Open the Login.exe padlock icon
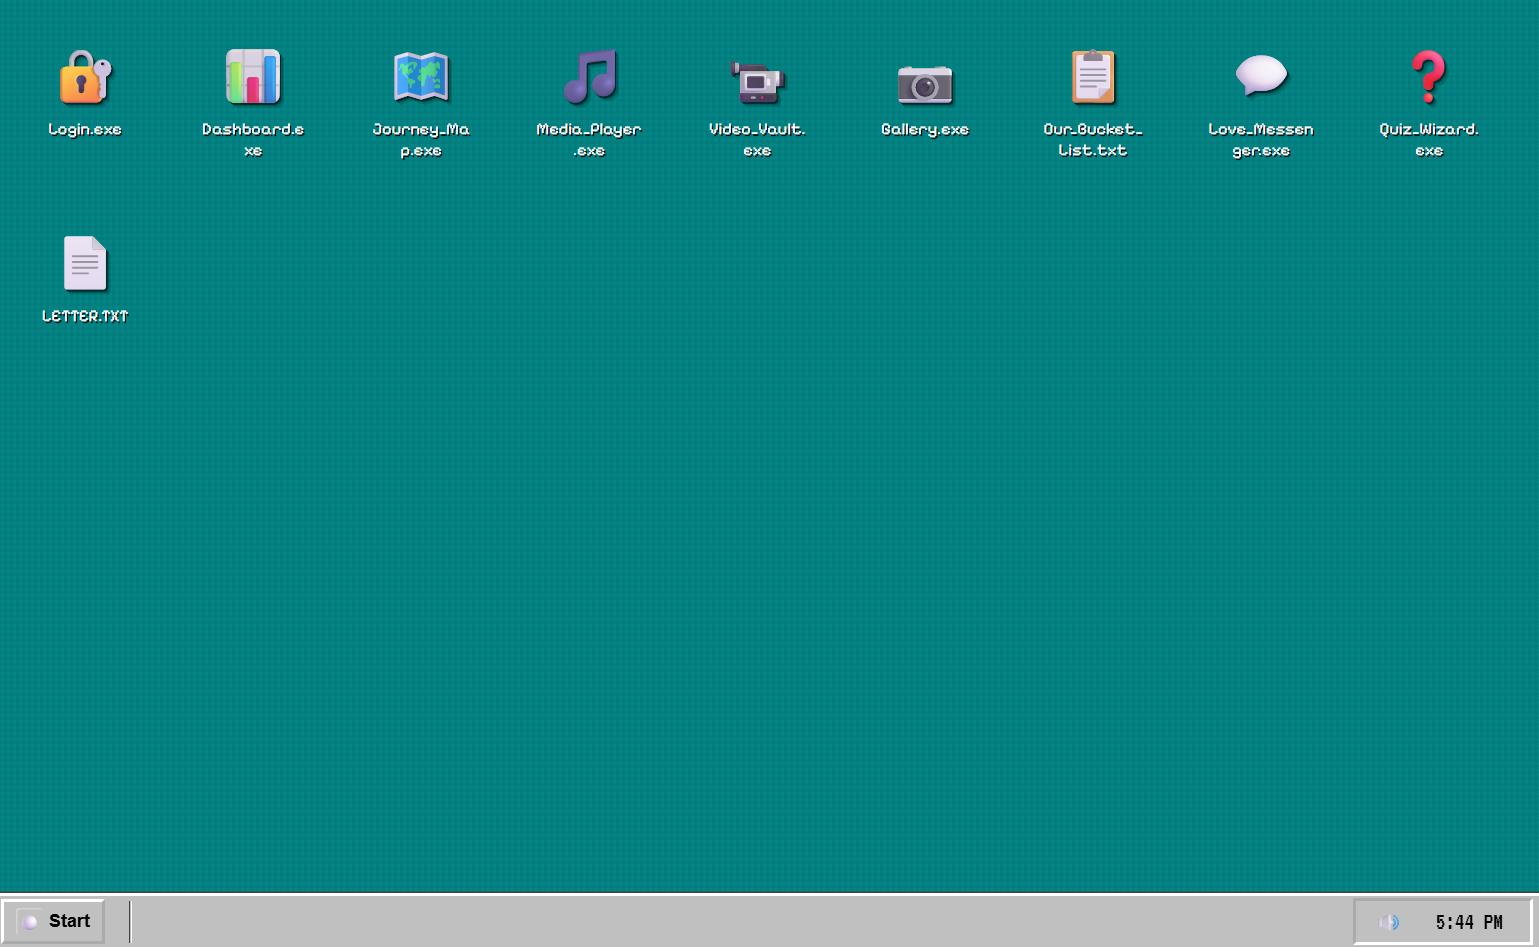The width and height of the screenshot is (1539, 947). (85, 78)
